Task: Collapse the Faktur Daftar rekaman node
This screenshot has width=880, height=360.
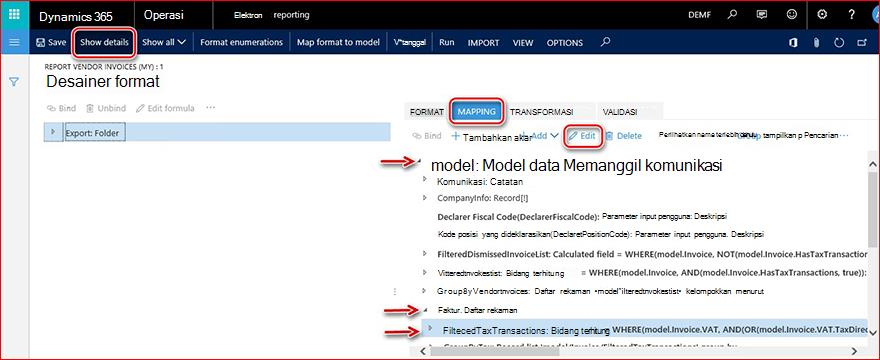Action: click(425, 309)
